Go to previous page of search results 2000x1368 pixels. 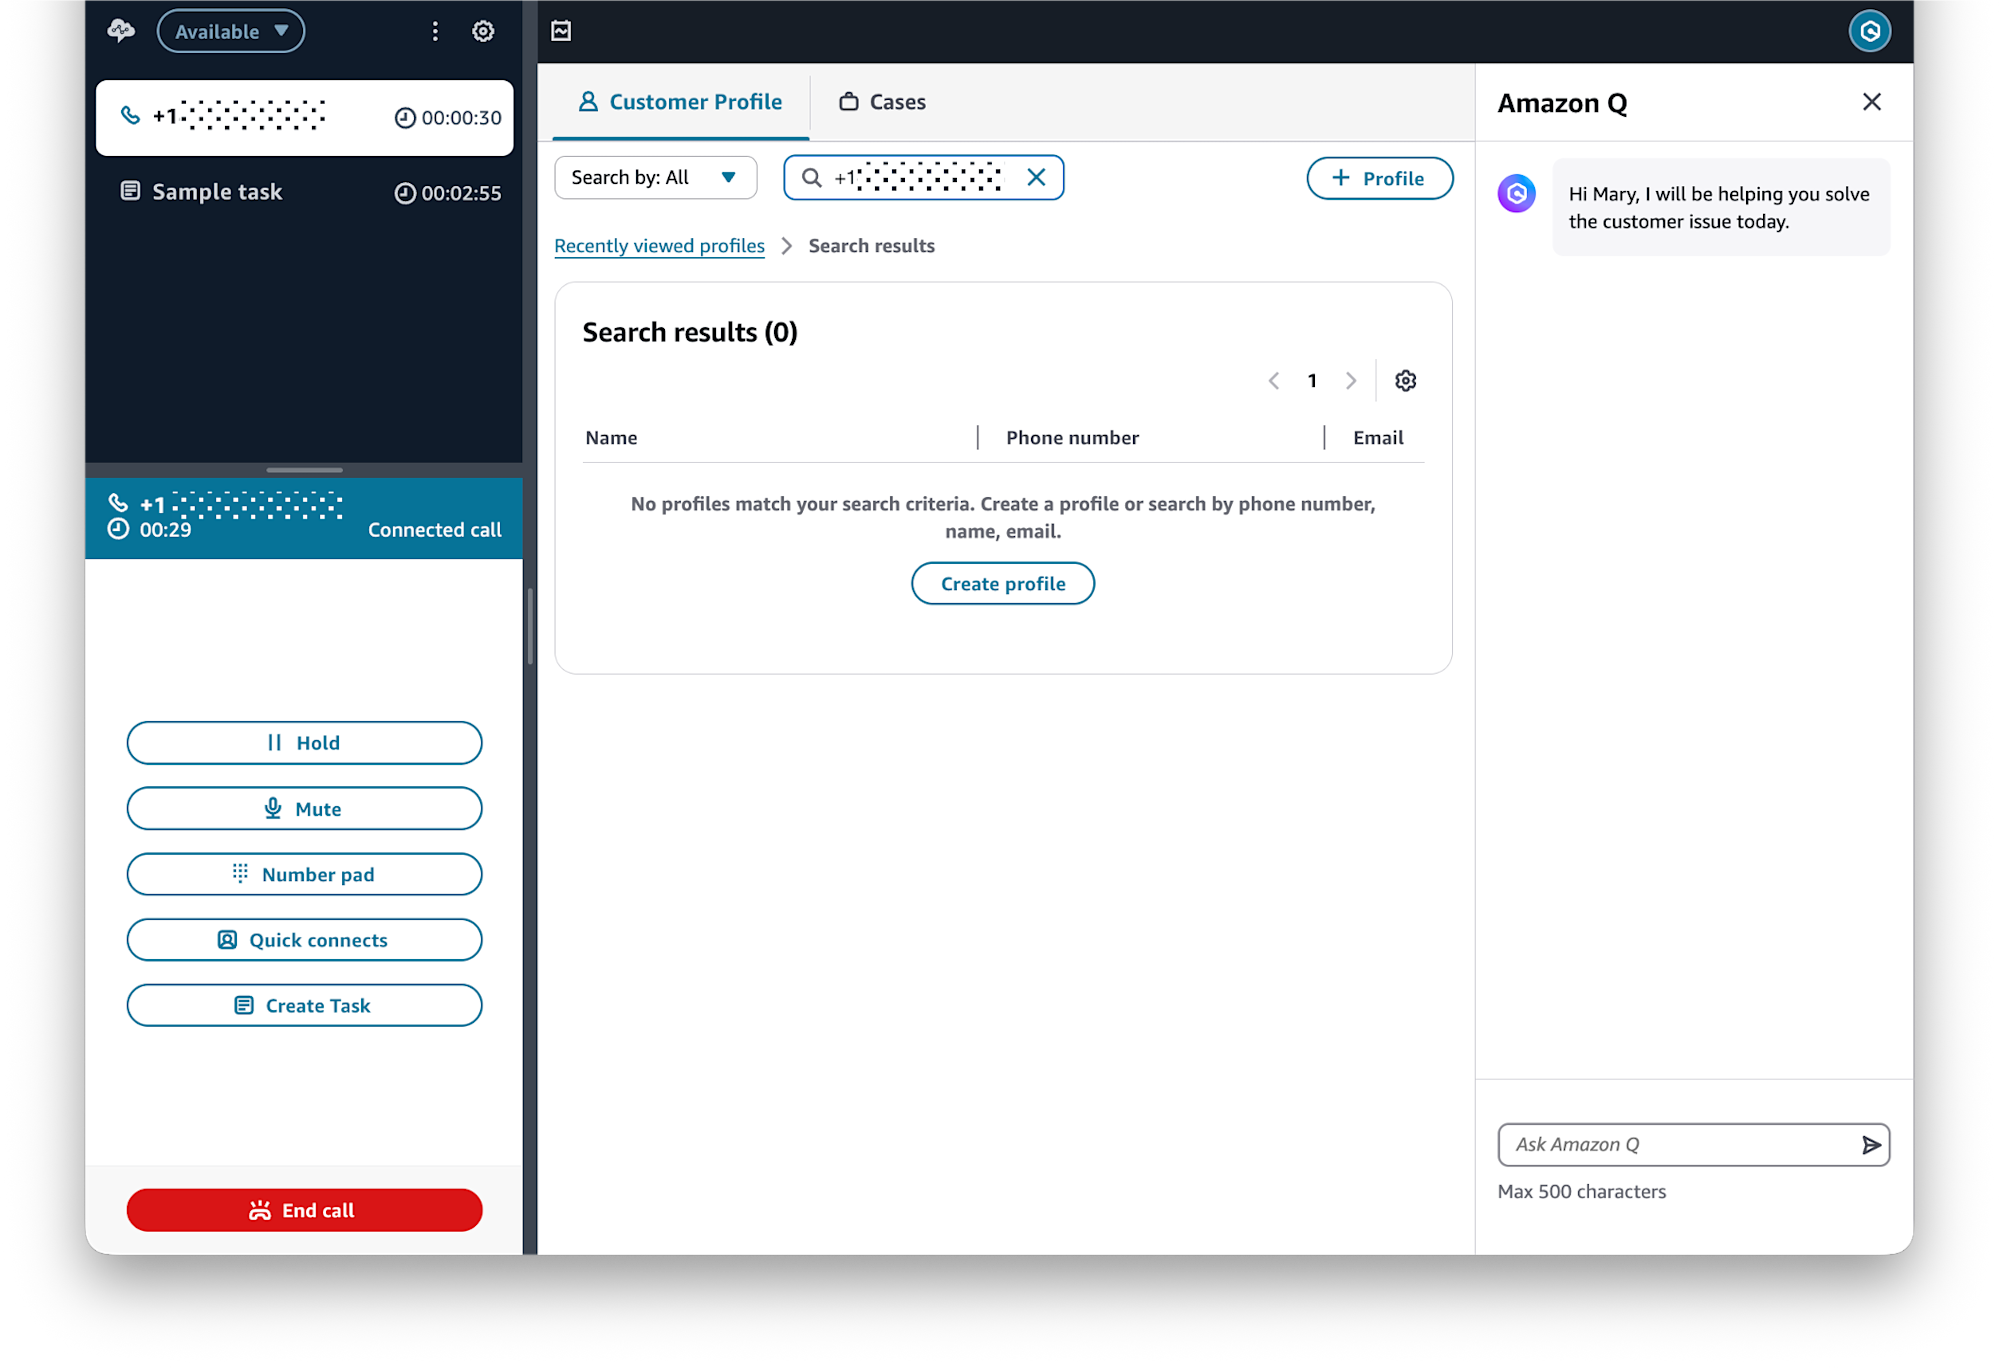[1273, 380]
